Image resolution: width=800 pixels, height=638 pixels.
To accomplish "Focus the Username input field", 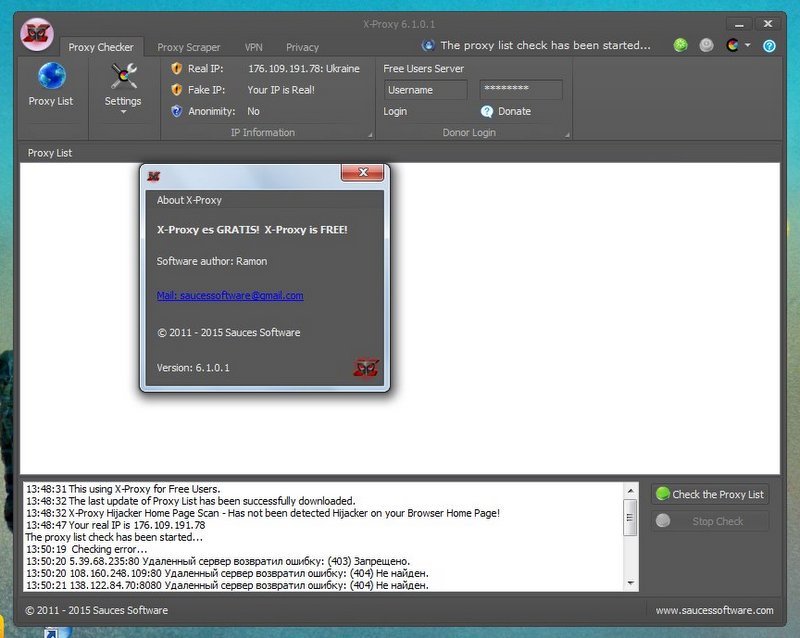I will [x=426, y=90].
